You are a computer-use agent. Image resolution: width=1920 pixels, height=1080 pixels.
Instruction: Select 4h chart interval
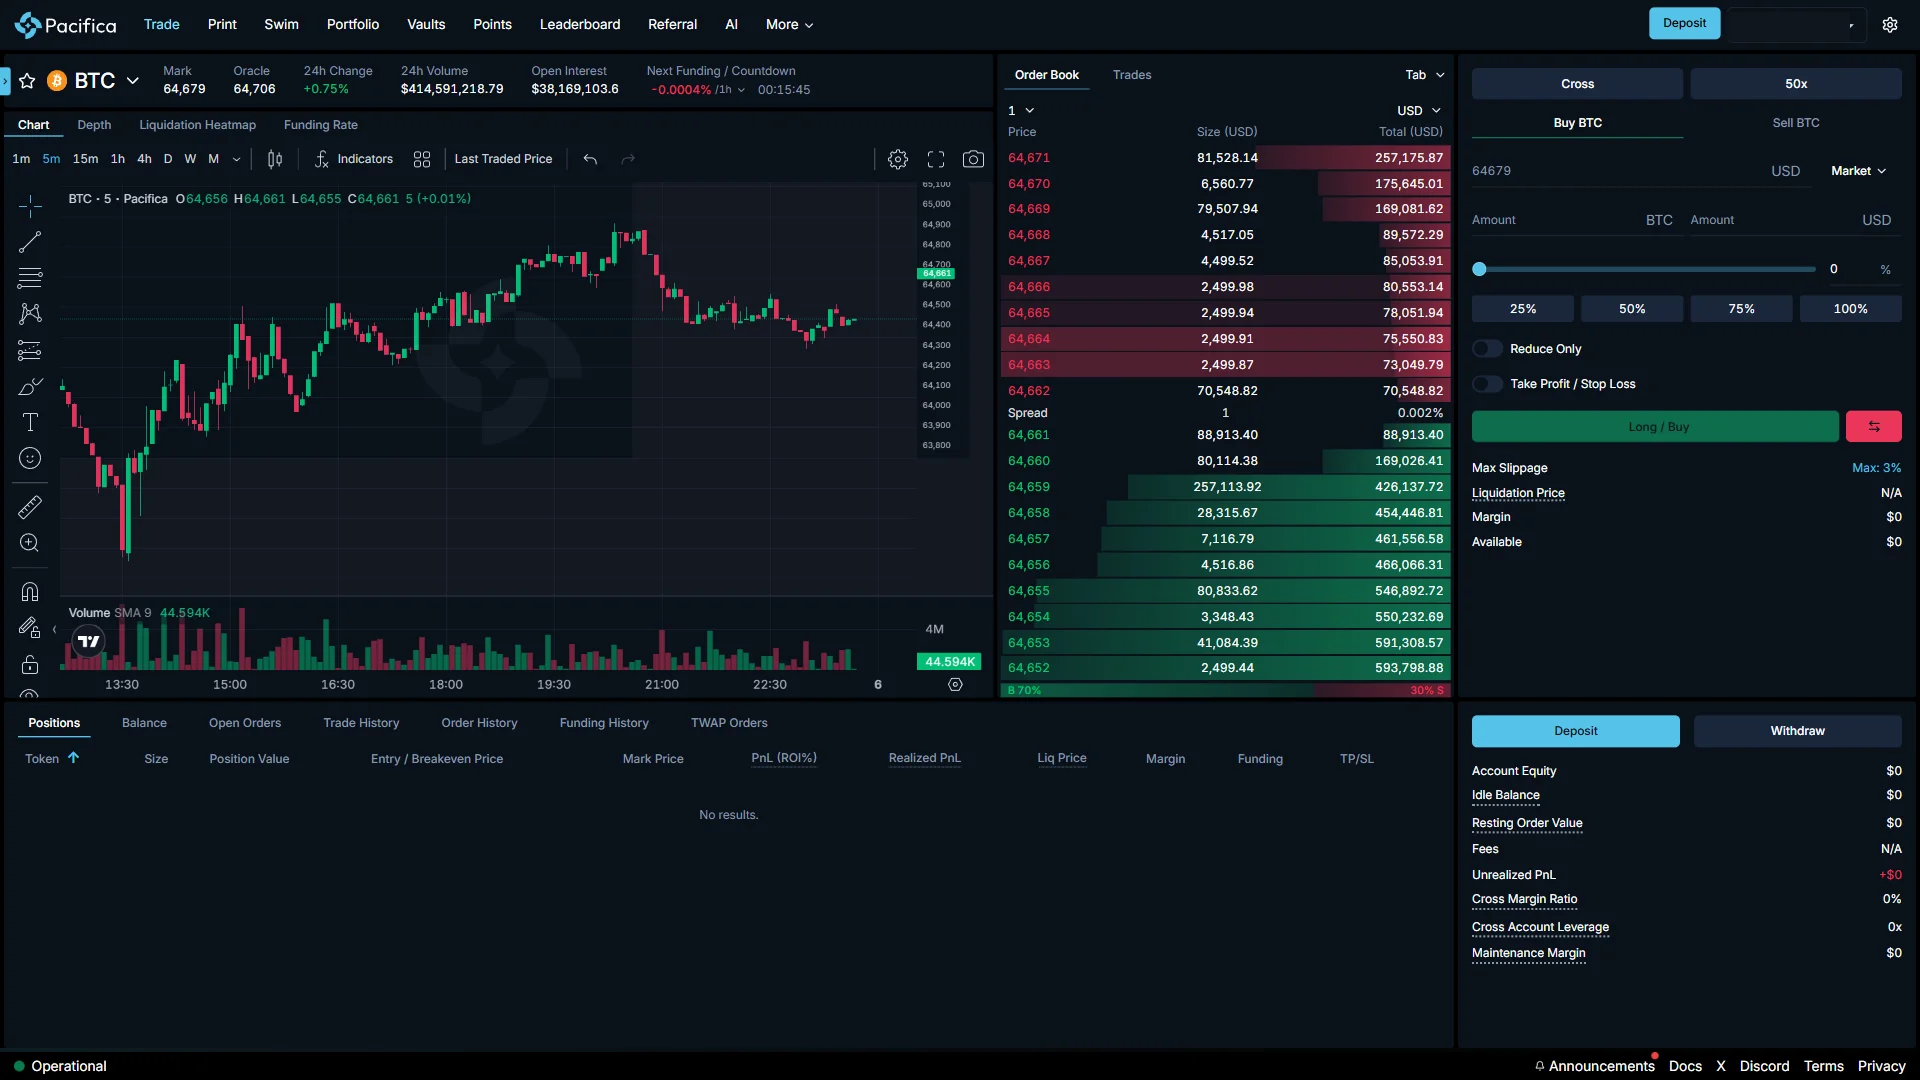coord(144,159)
